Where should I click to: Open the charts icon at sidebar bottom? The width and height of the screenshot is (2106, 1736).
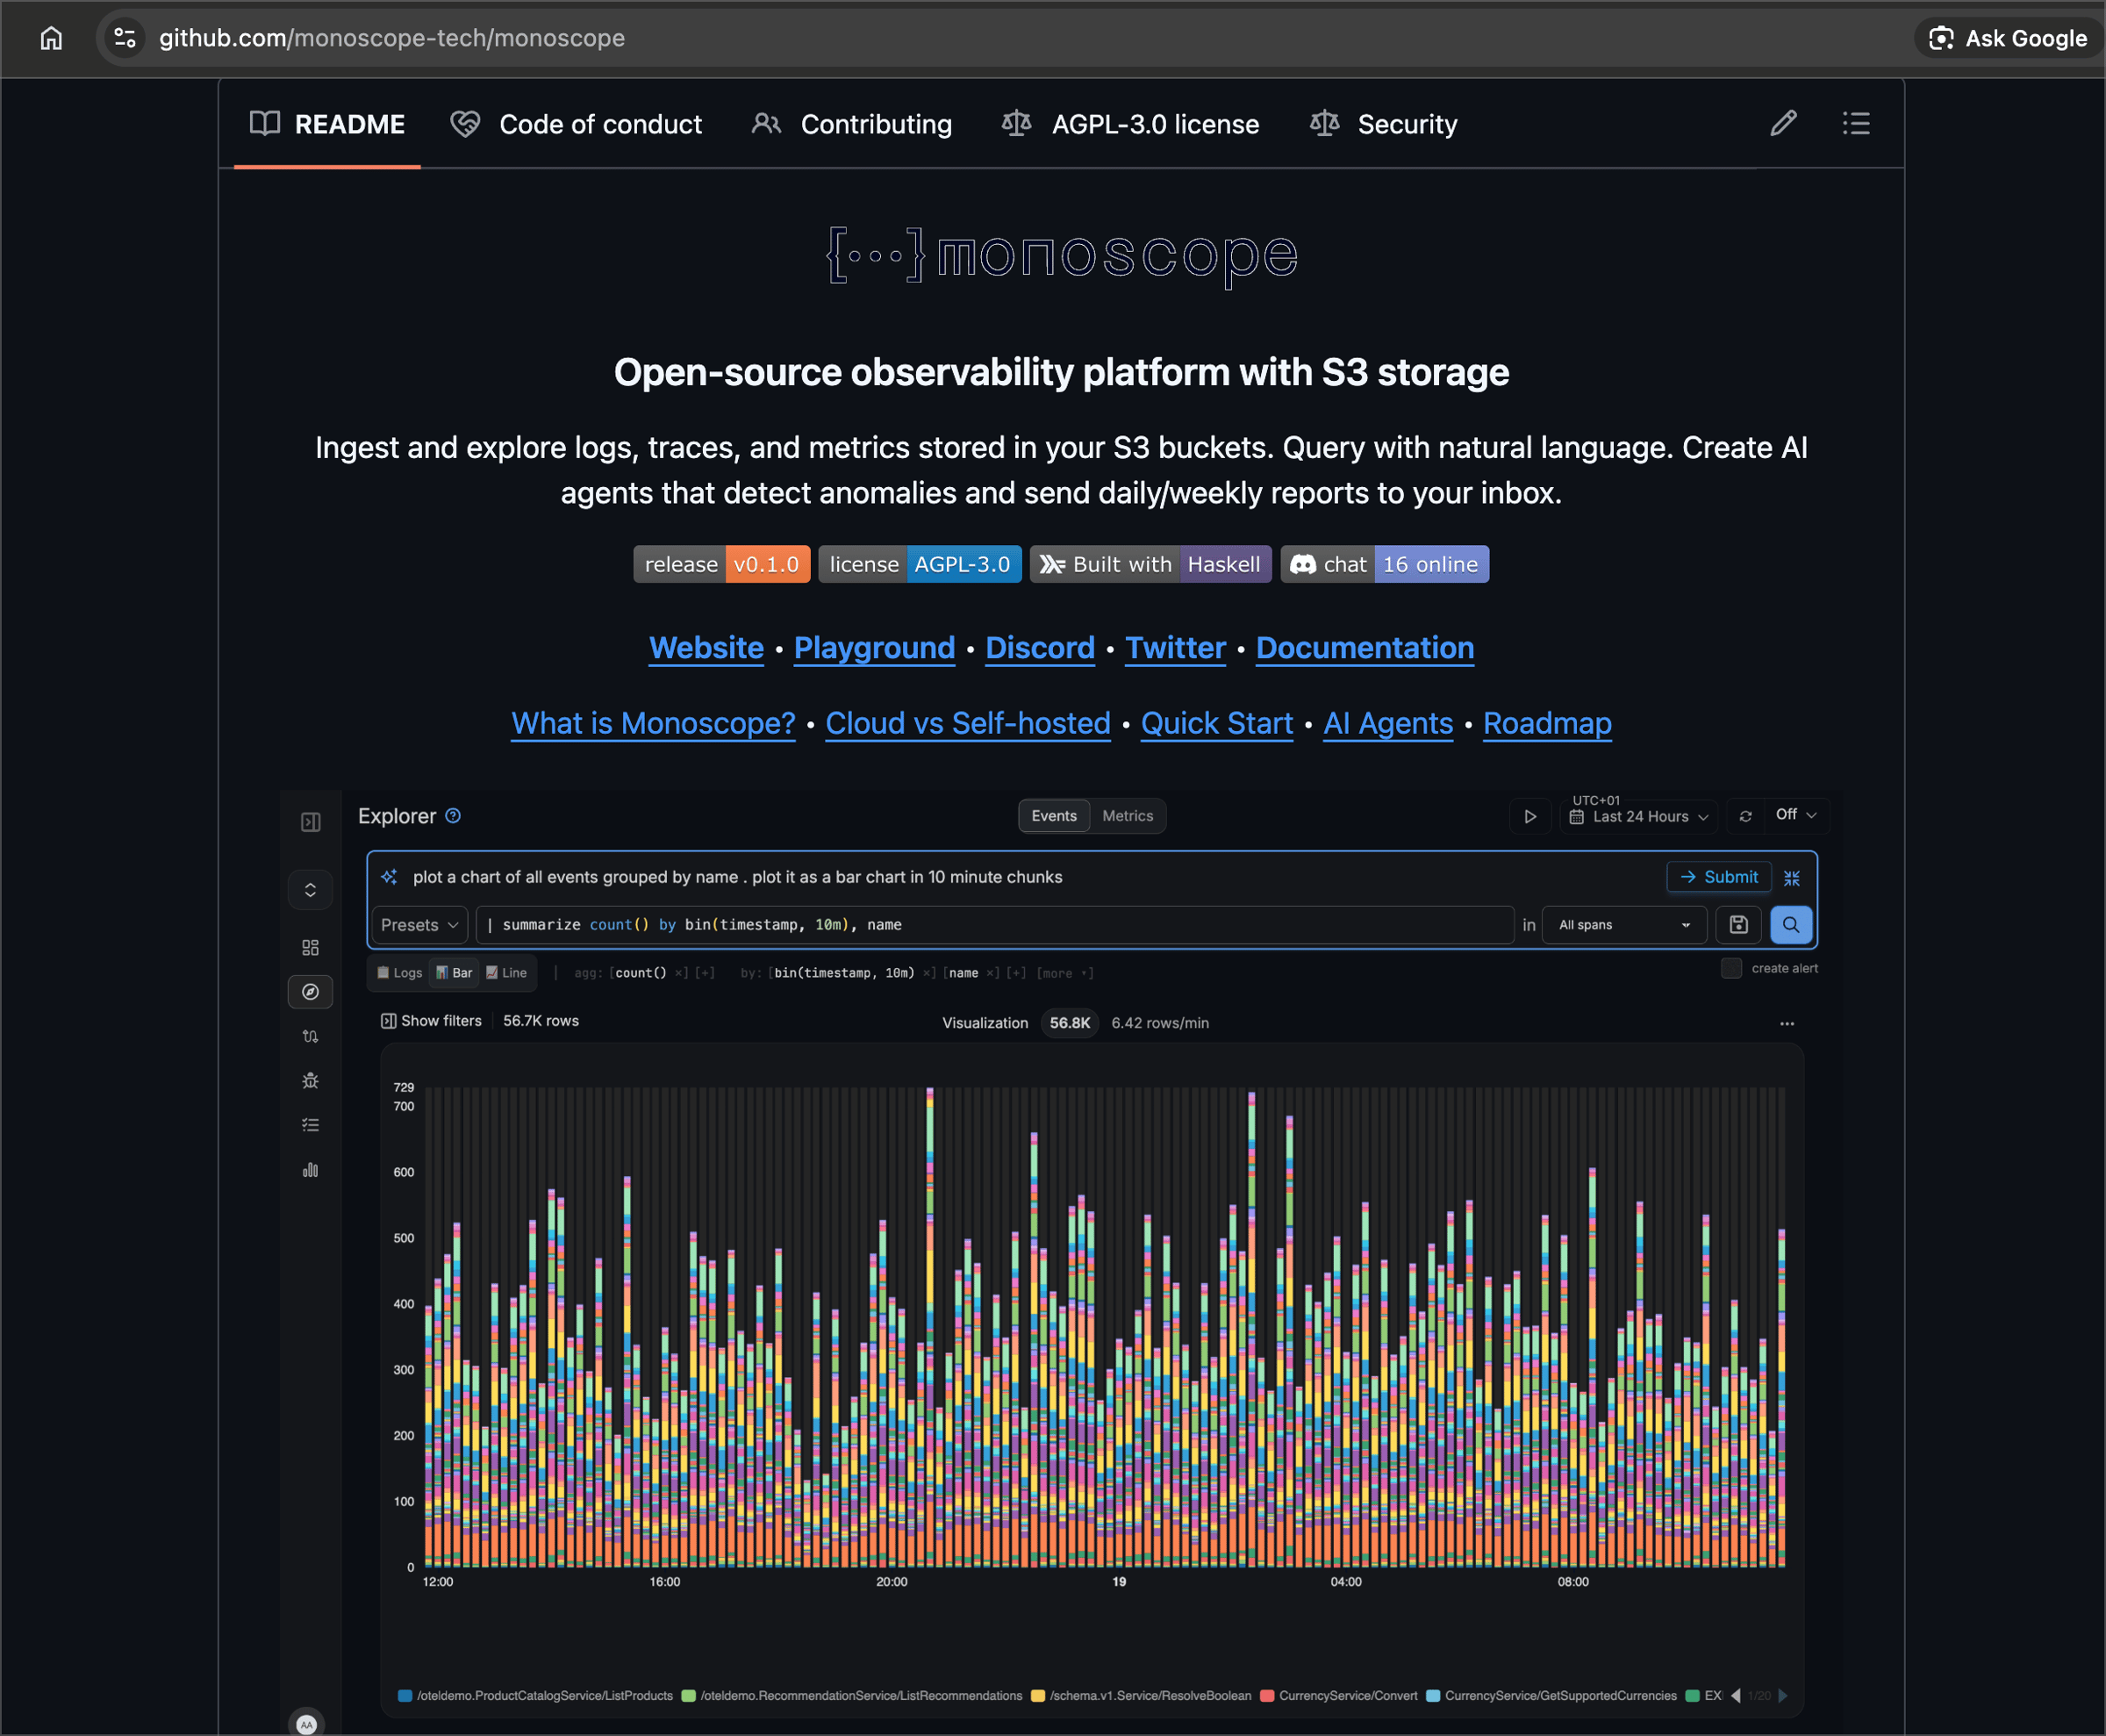(x=310, y=1169)
